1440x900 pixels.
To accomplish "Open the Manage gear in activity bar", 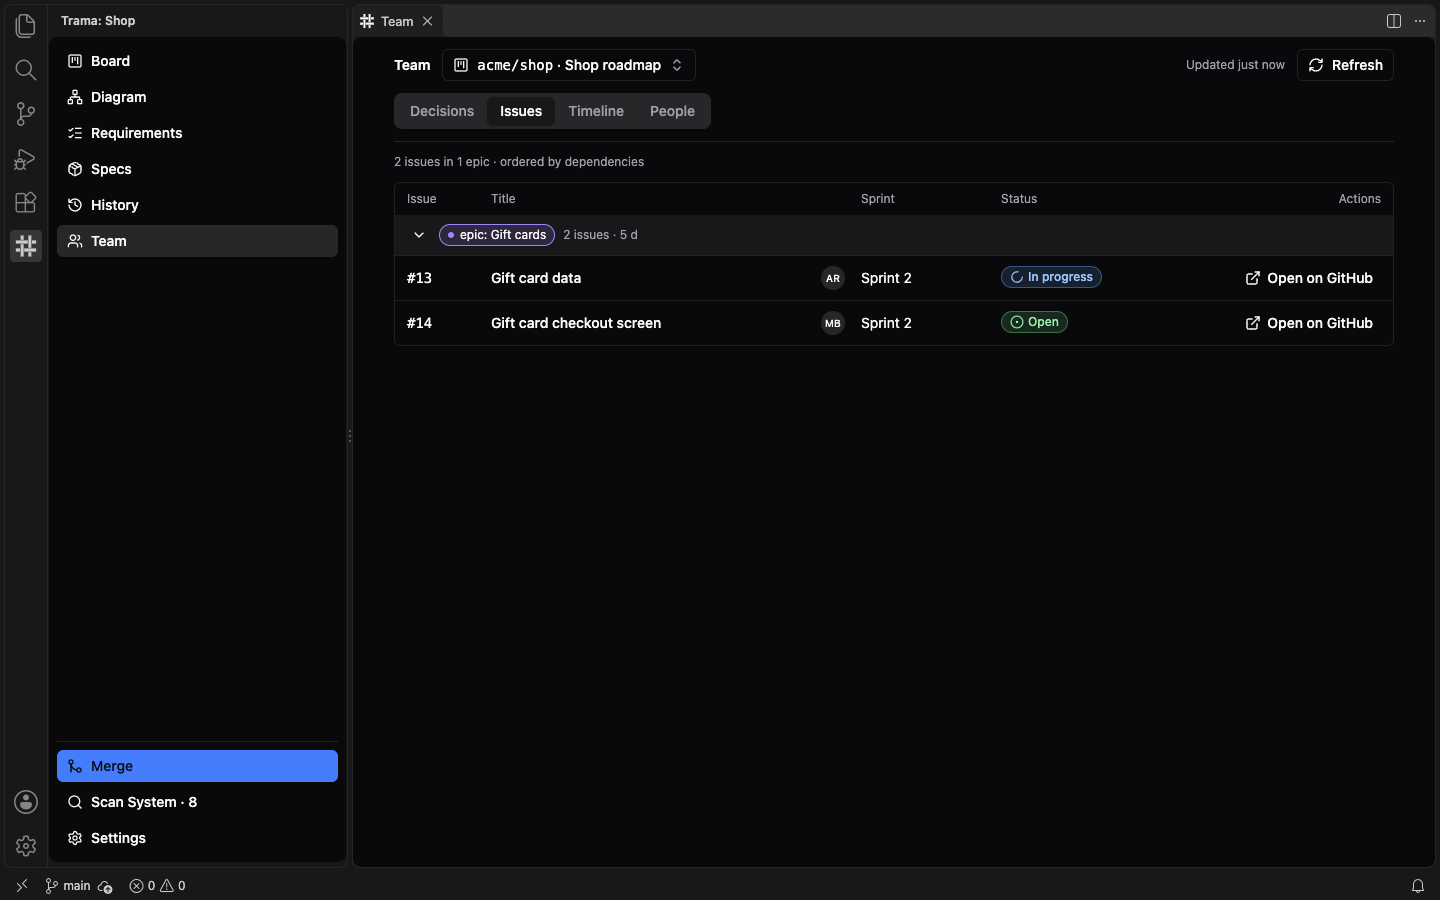I will tap(26, 846).
